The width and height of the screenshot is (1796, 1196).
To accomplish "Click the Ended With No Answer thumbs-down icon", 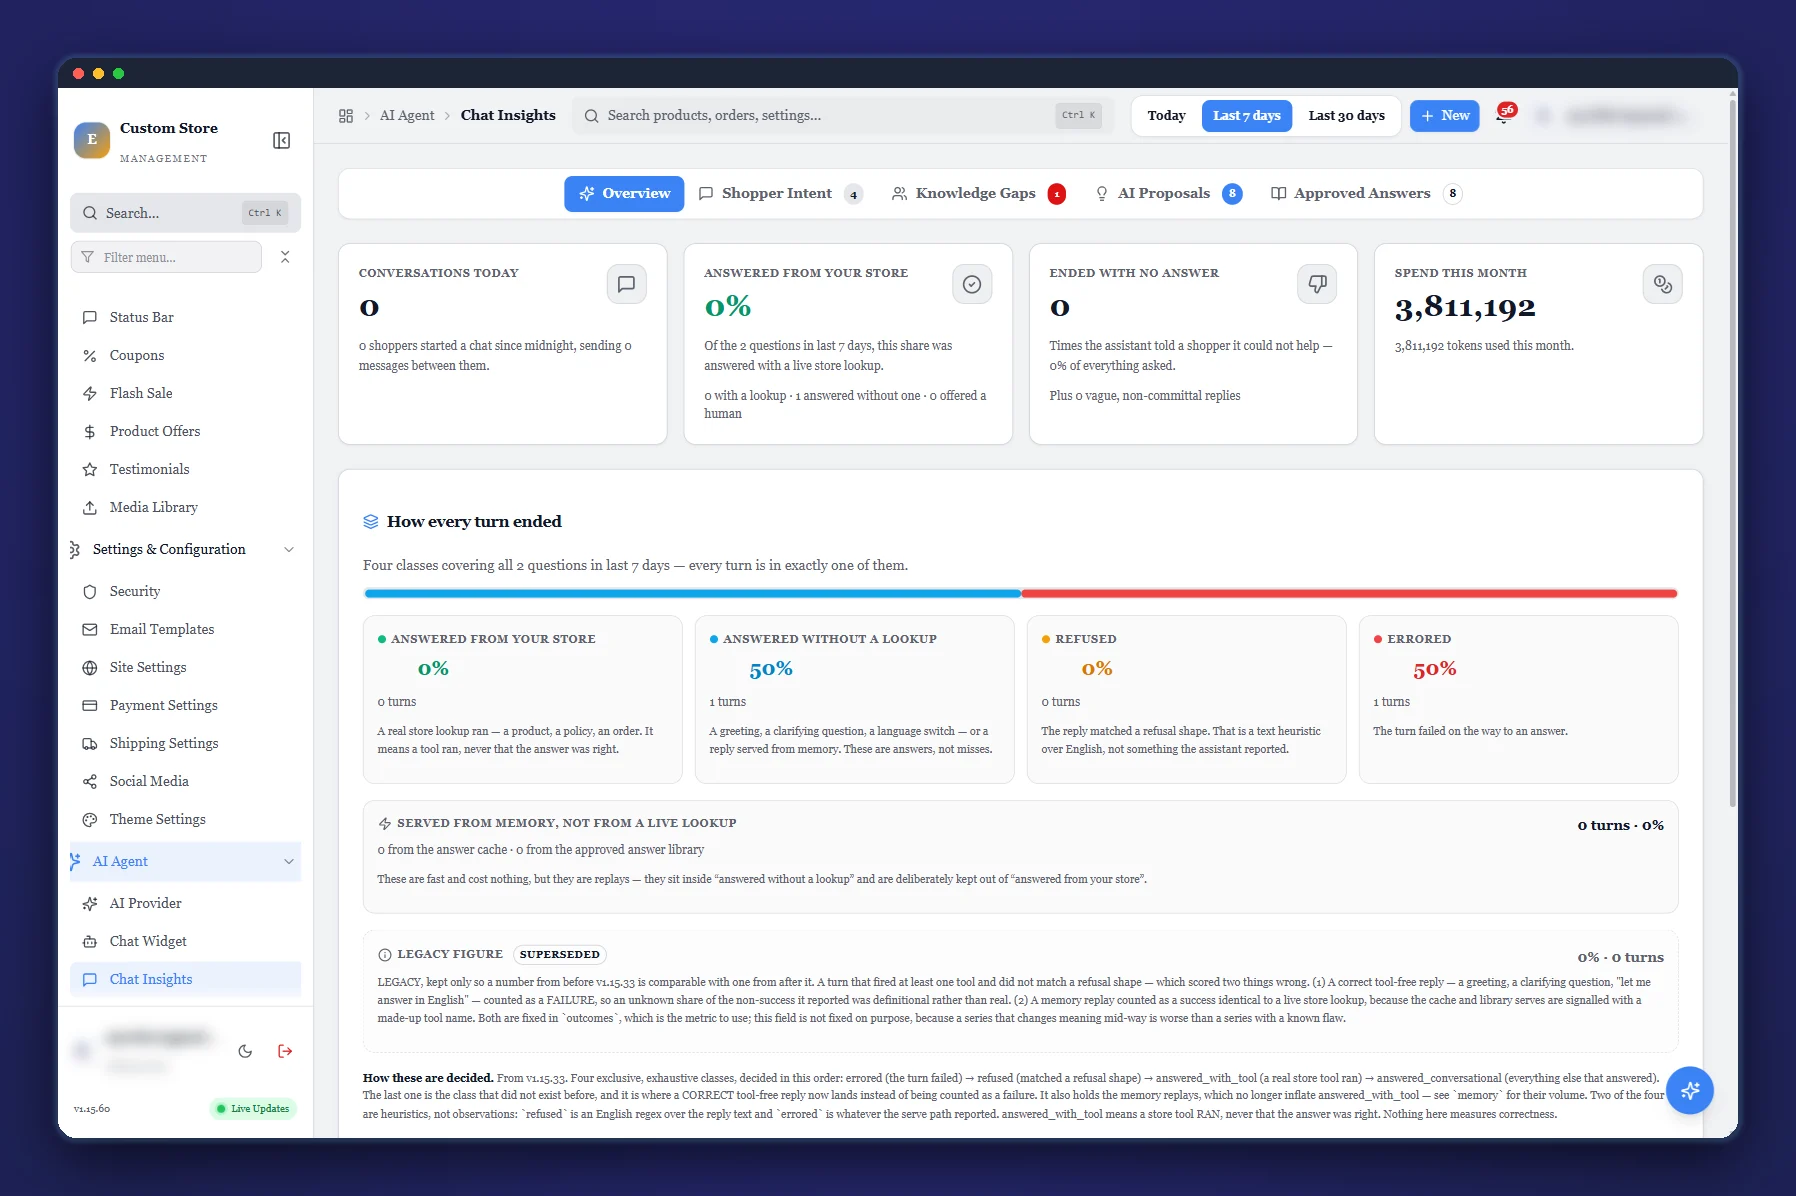I will tap(1317, 284).
